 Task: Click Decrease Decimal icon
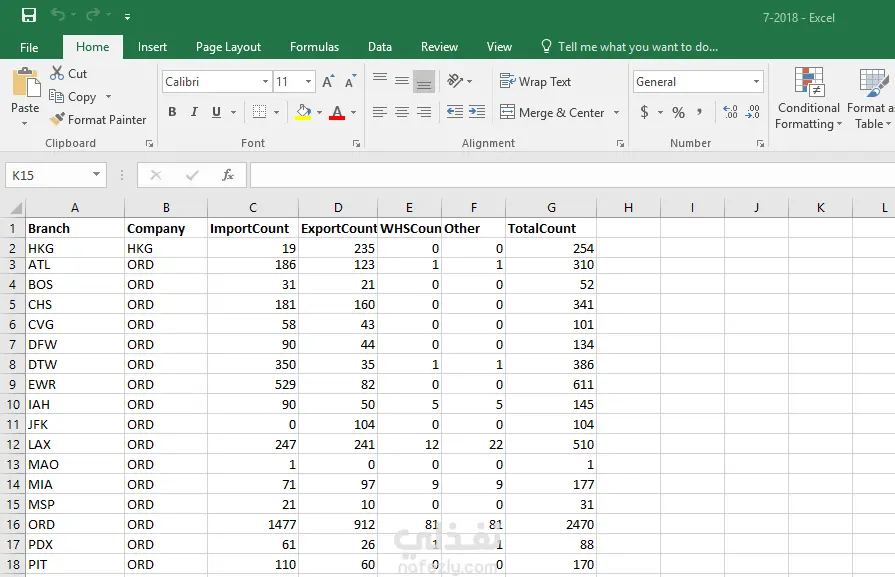pyautogui.click(x=753, y=112)
